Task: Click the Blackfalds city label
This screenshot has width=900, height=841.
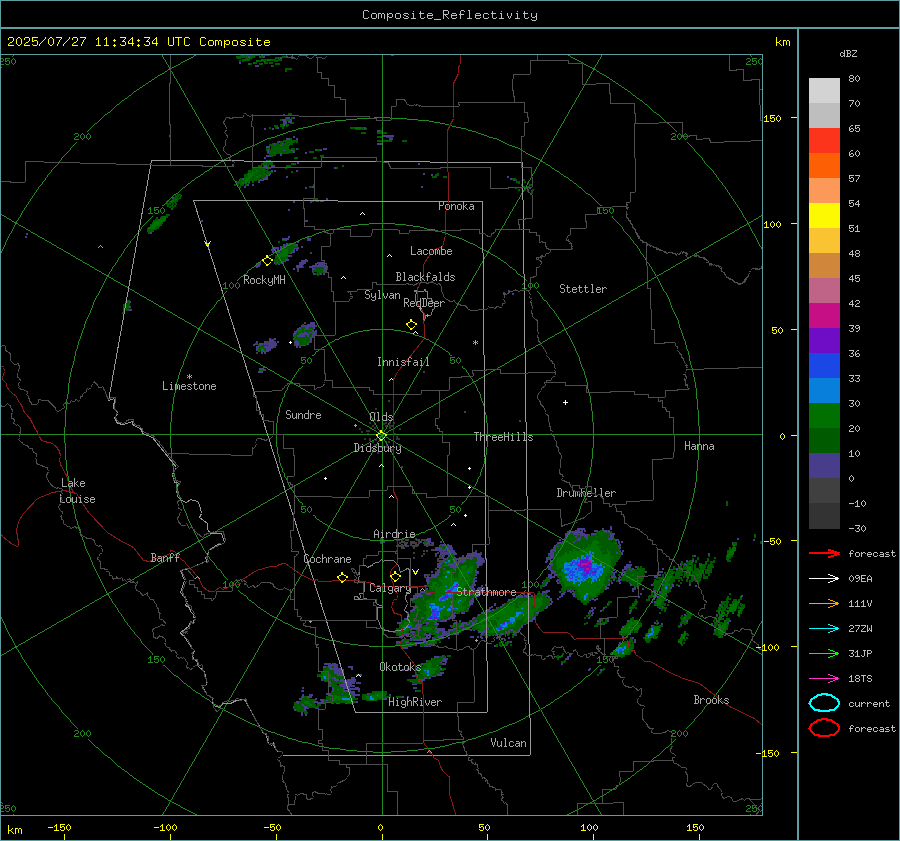Action: (425, 277)
